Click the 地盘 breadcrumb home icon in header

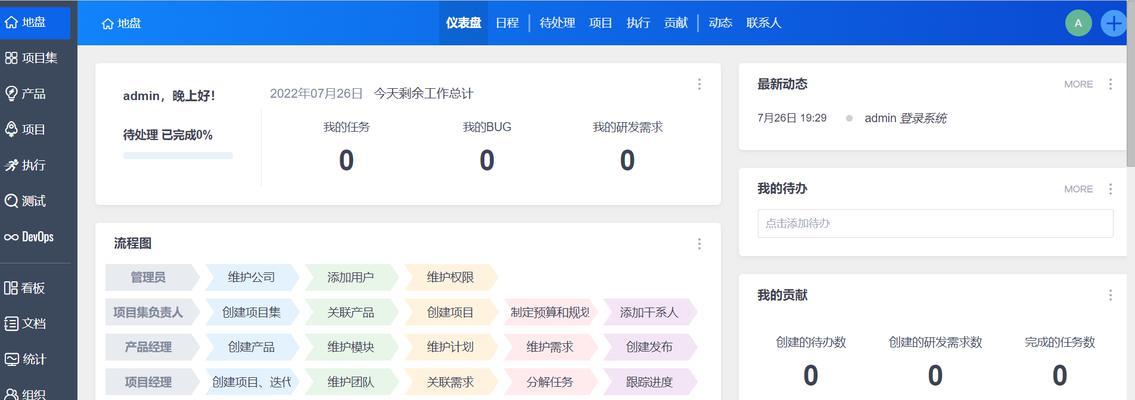coord(107,23)
